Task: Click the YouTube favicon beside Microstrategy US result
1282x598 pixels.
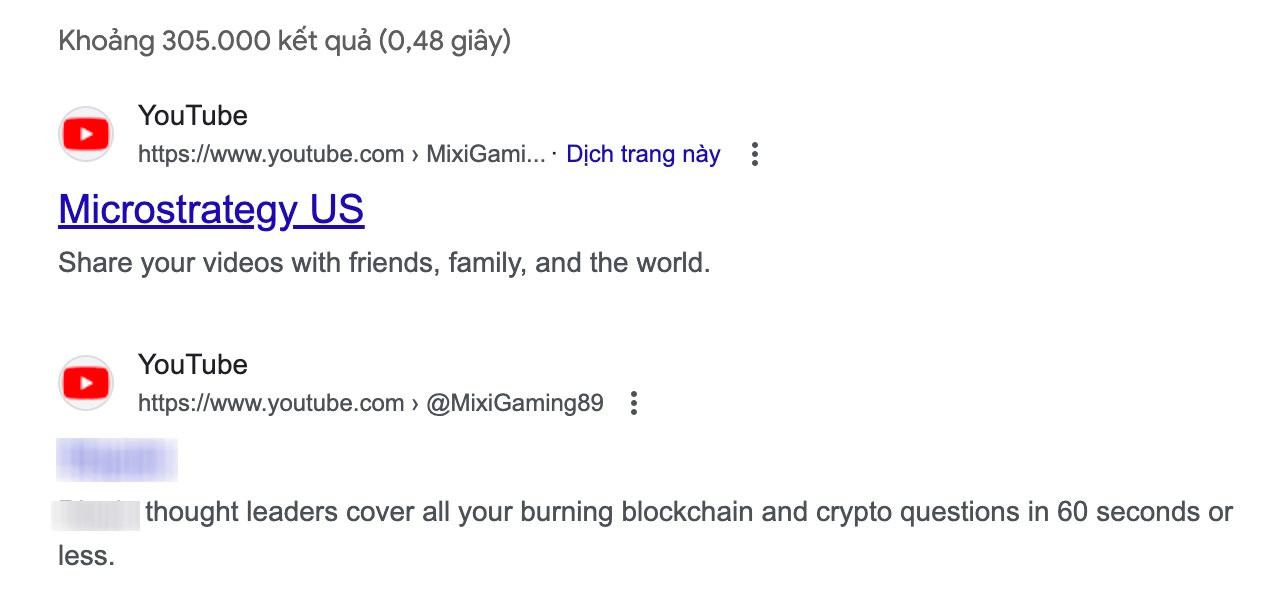Action: [86, 134]
